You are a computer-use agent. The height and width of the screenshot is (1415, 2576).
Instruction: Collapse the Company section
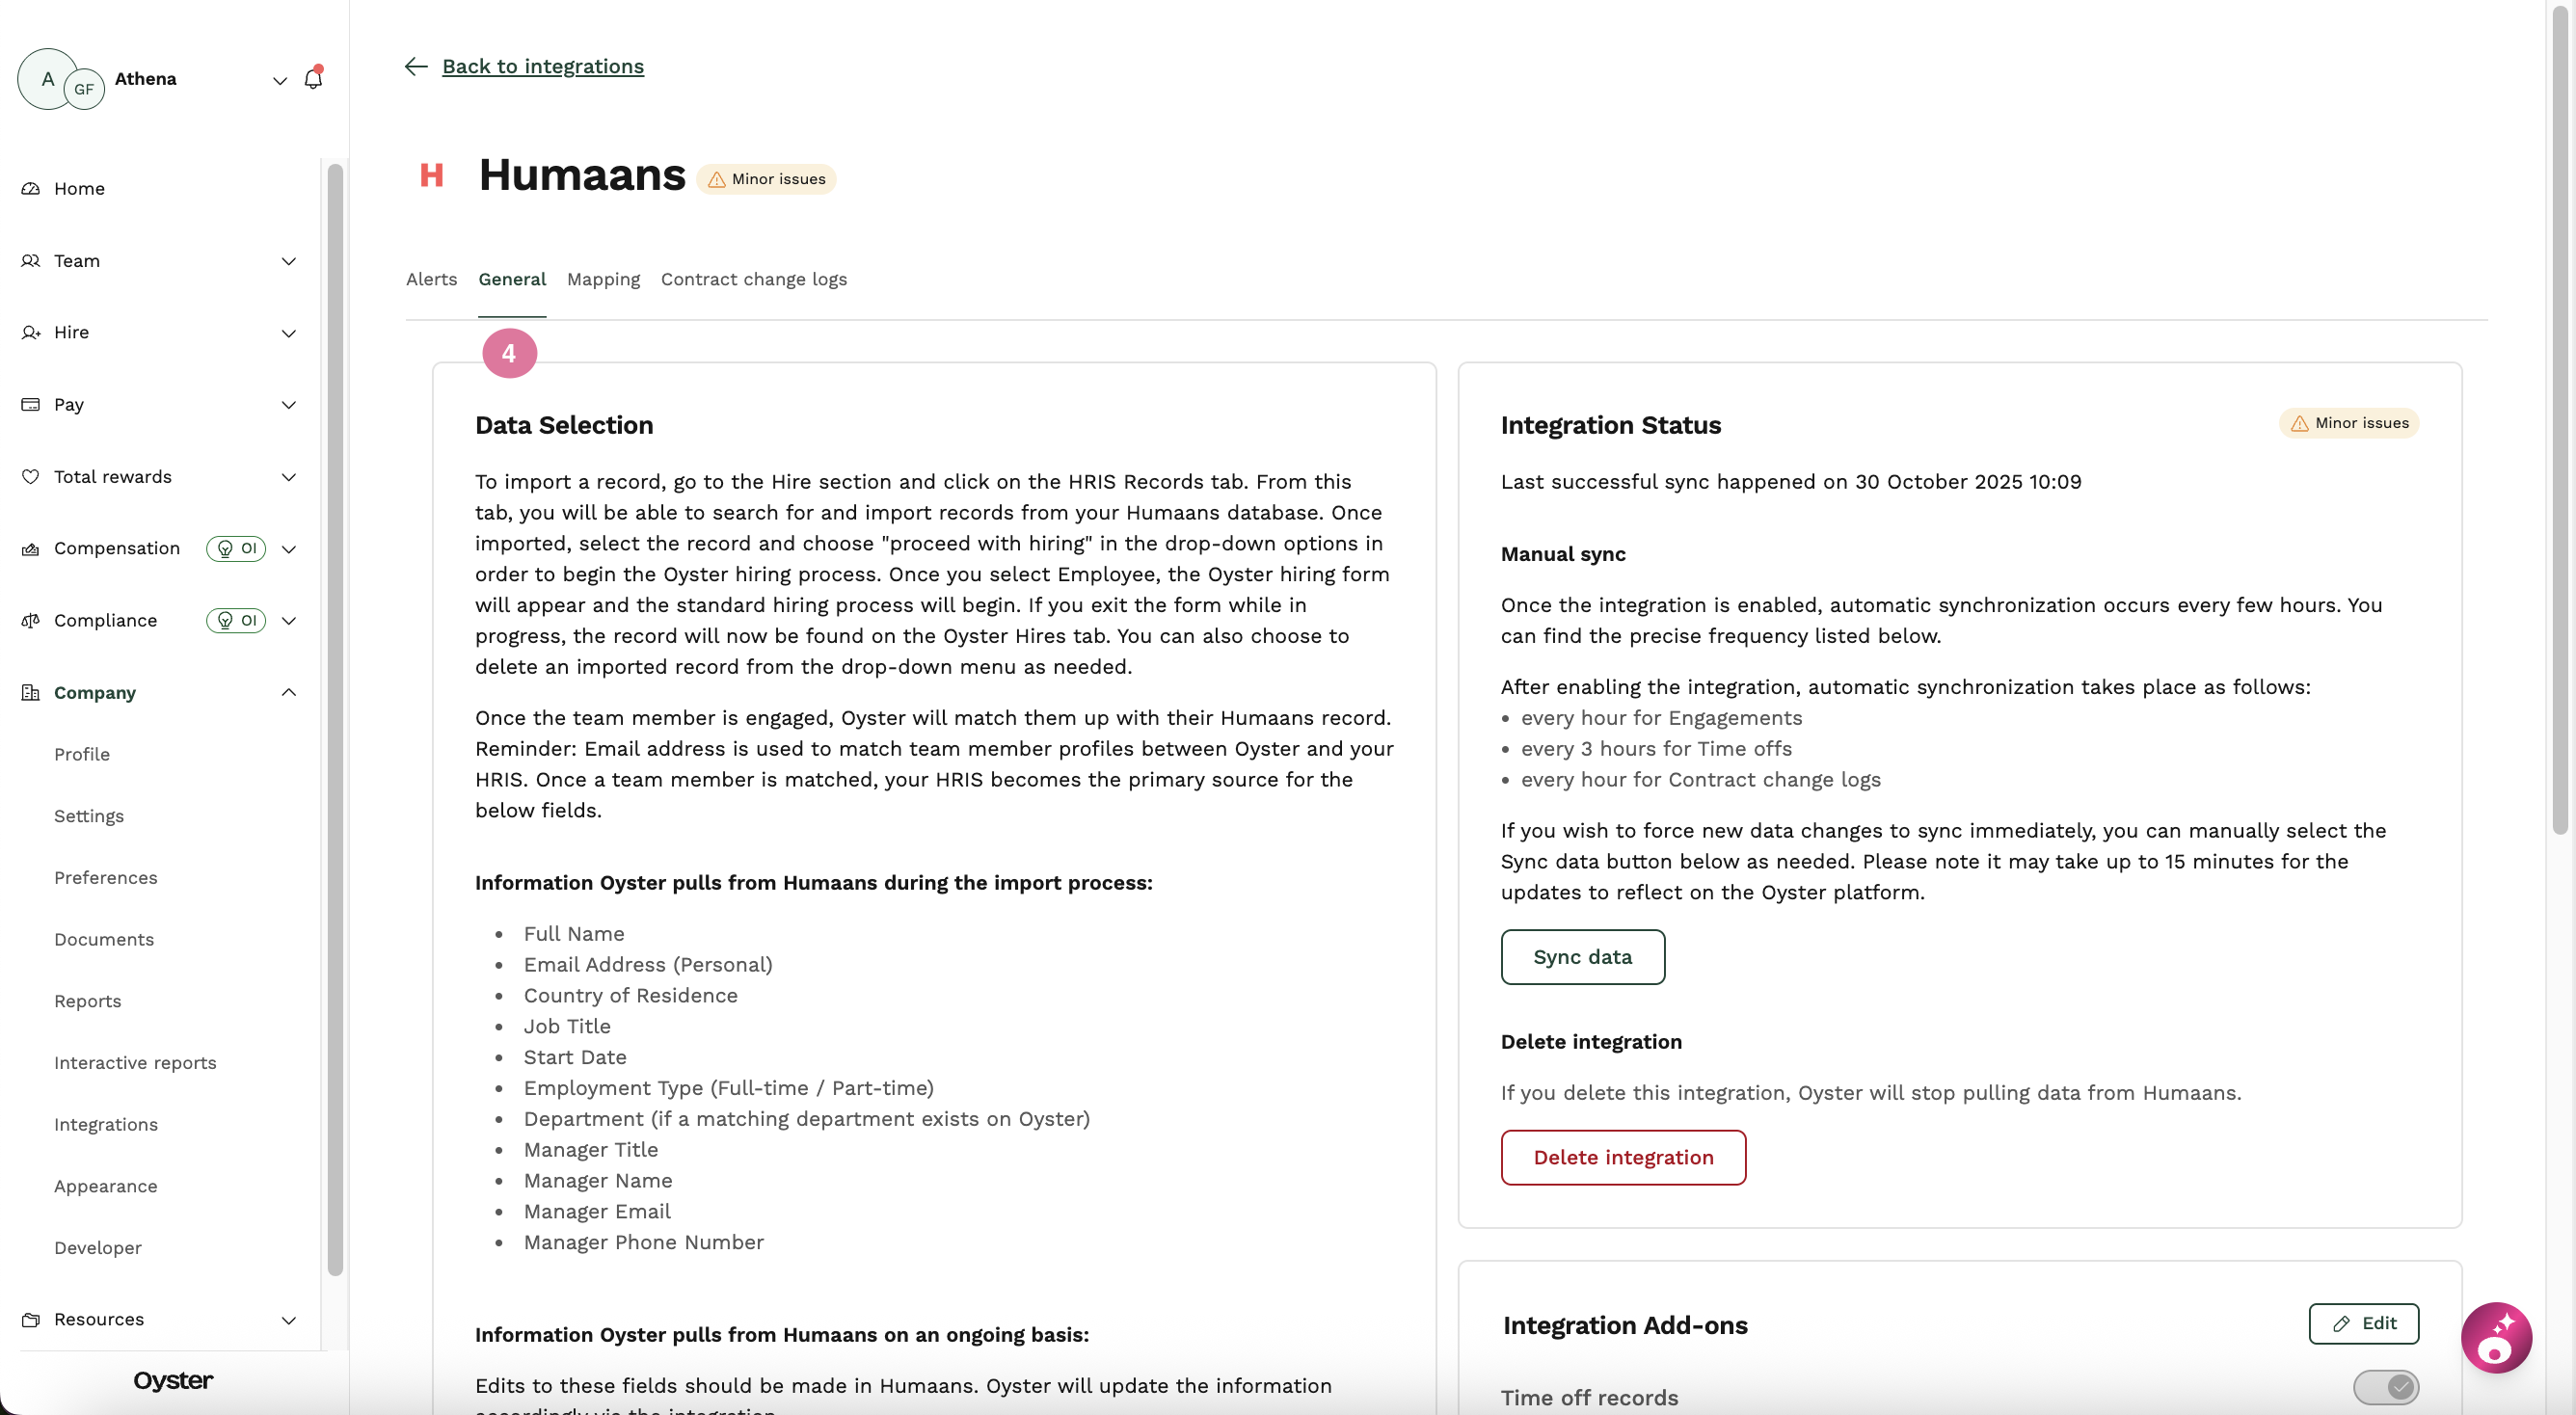tap(289, 692)
